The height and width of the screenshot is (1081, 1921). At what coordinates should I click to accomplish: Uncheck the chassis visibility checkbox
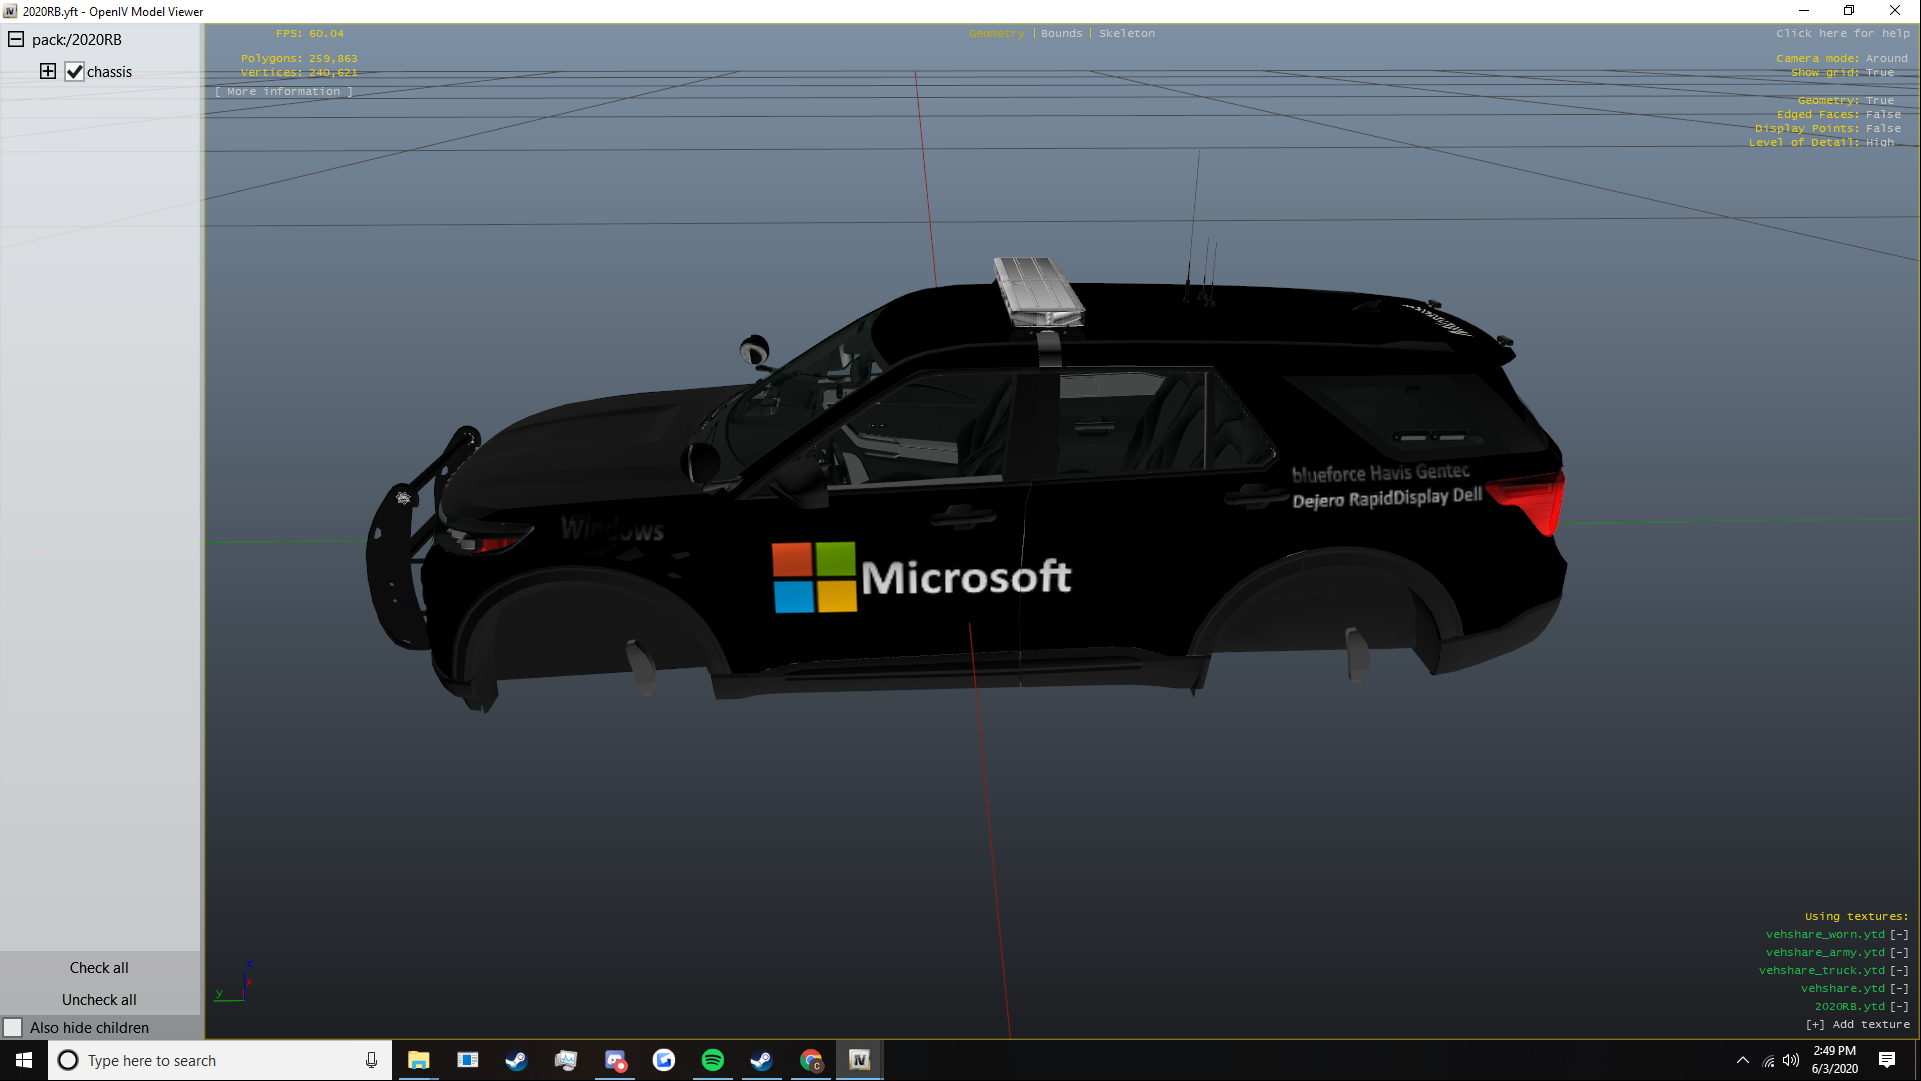[74, 72]
